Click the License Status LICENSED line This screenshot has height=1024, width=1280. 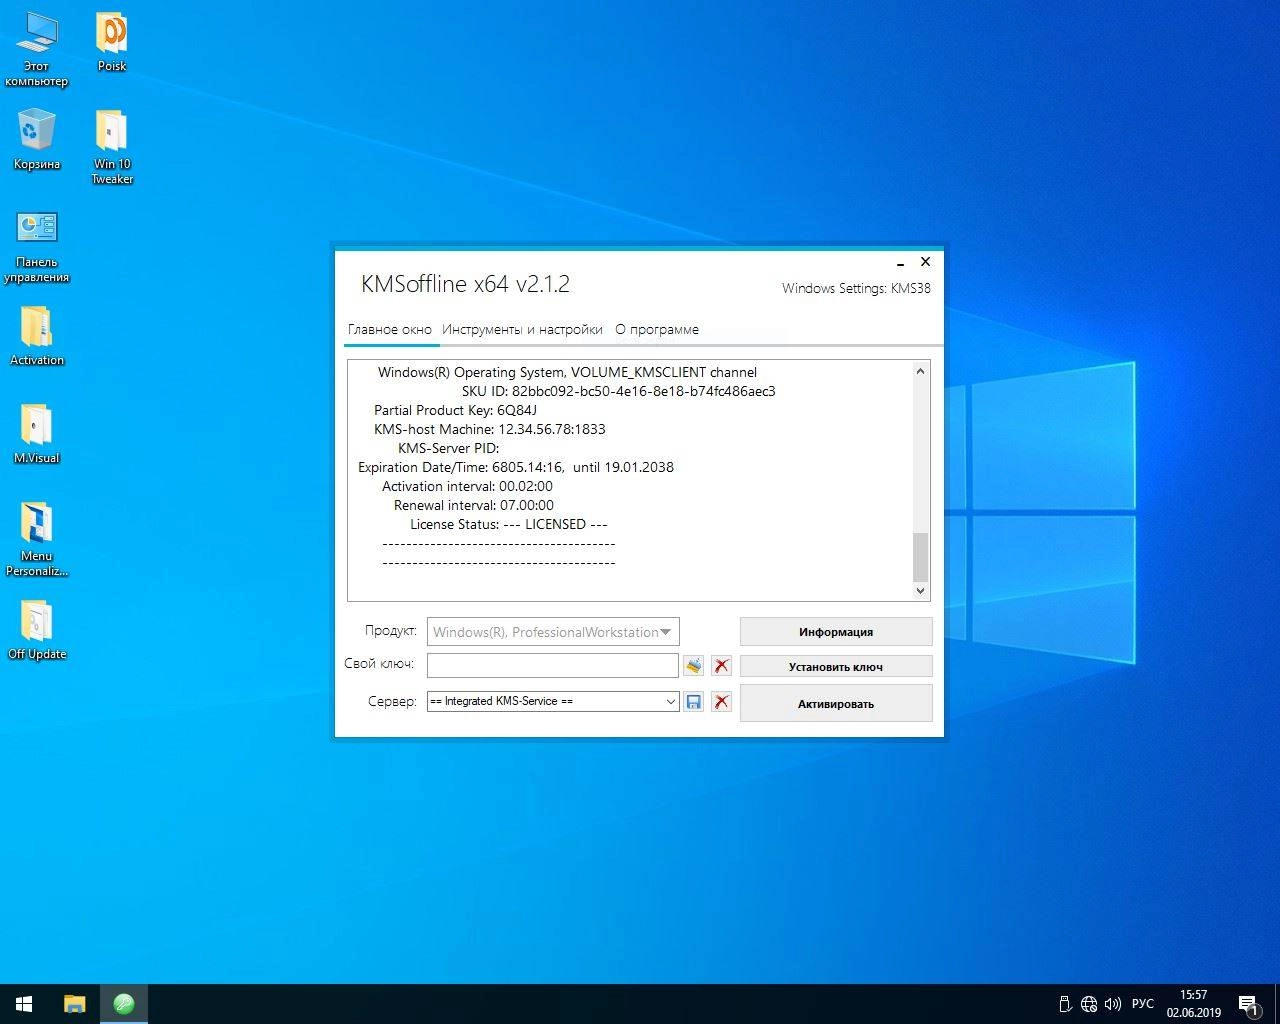click(508, 524)
